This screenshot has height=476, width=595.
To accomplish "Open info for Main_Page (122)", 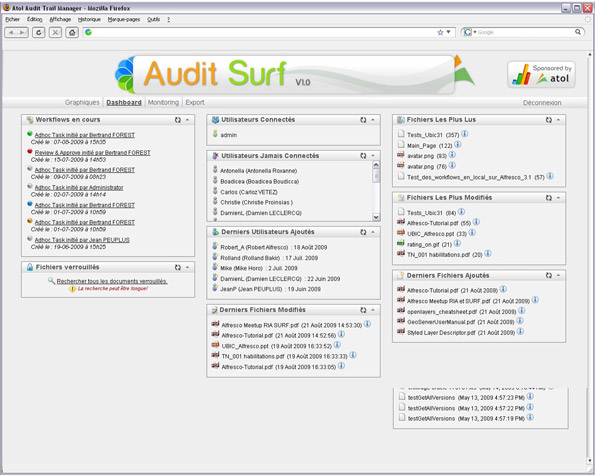I will point(458,145).
